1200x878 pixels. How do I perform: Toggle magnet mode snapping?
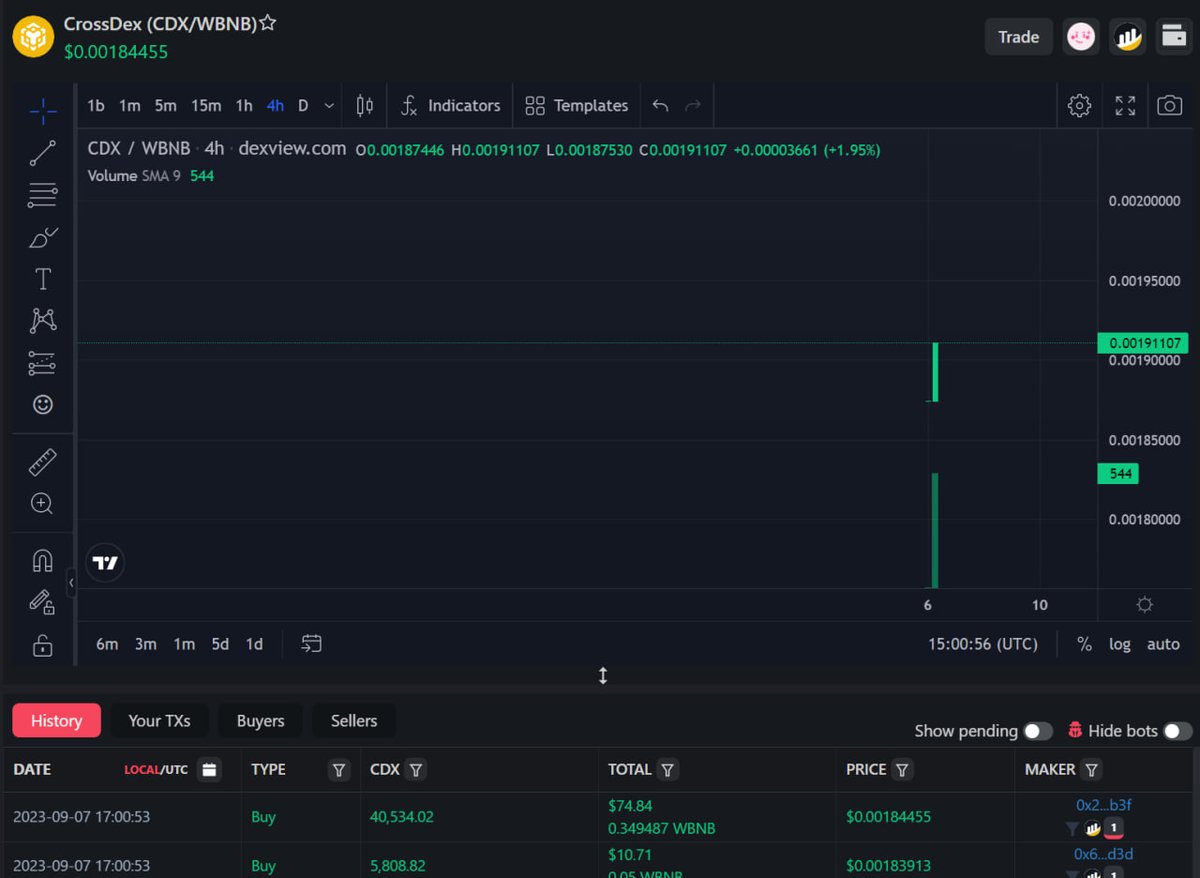point(42,561)
